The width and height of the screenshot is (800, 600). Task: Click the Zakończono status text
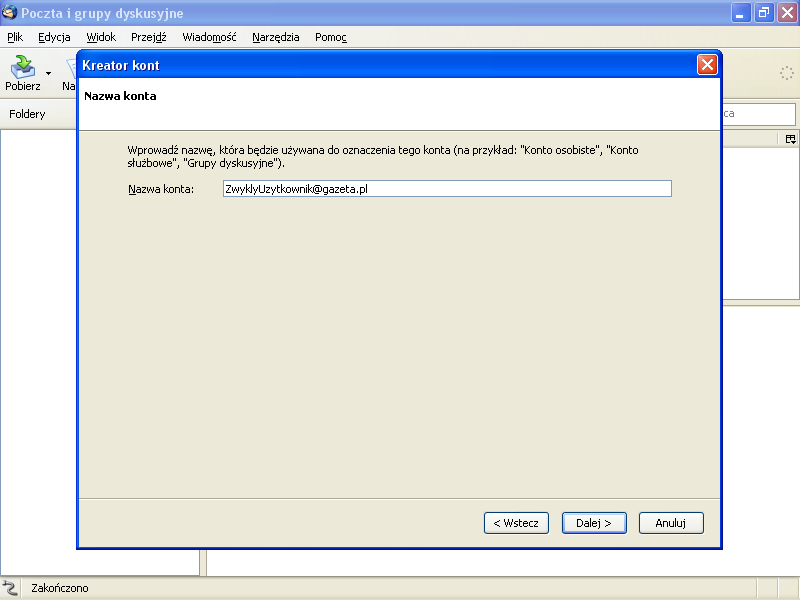pyautogui.click(x=60, y=588)
